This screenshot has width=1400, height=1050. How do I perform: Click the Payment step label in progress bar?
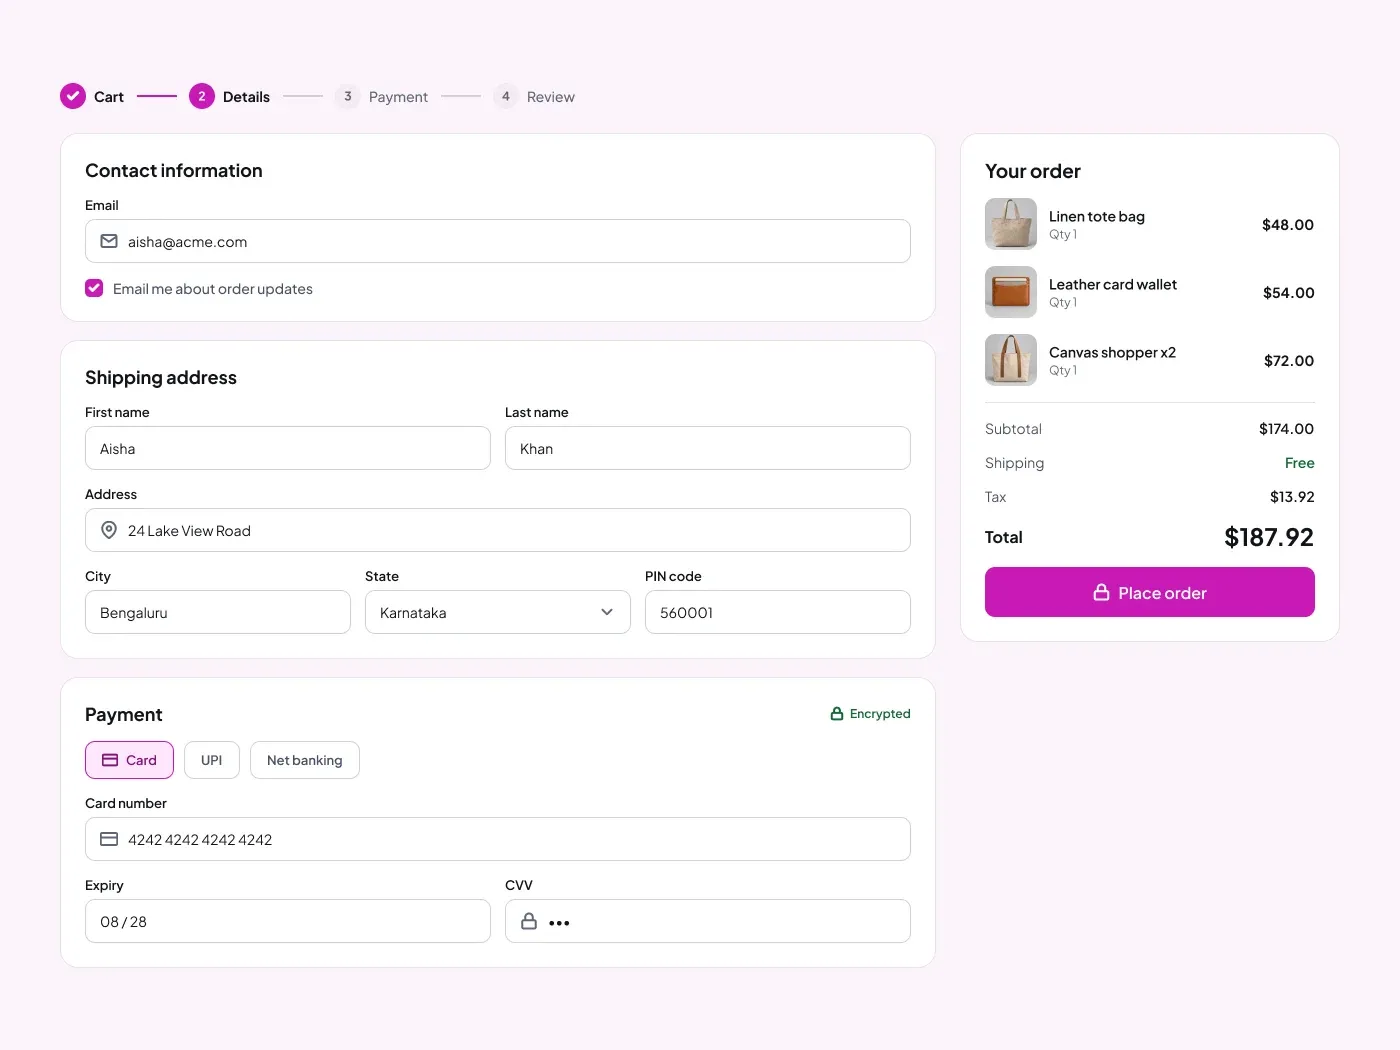398,97
